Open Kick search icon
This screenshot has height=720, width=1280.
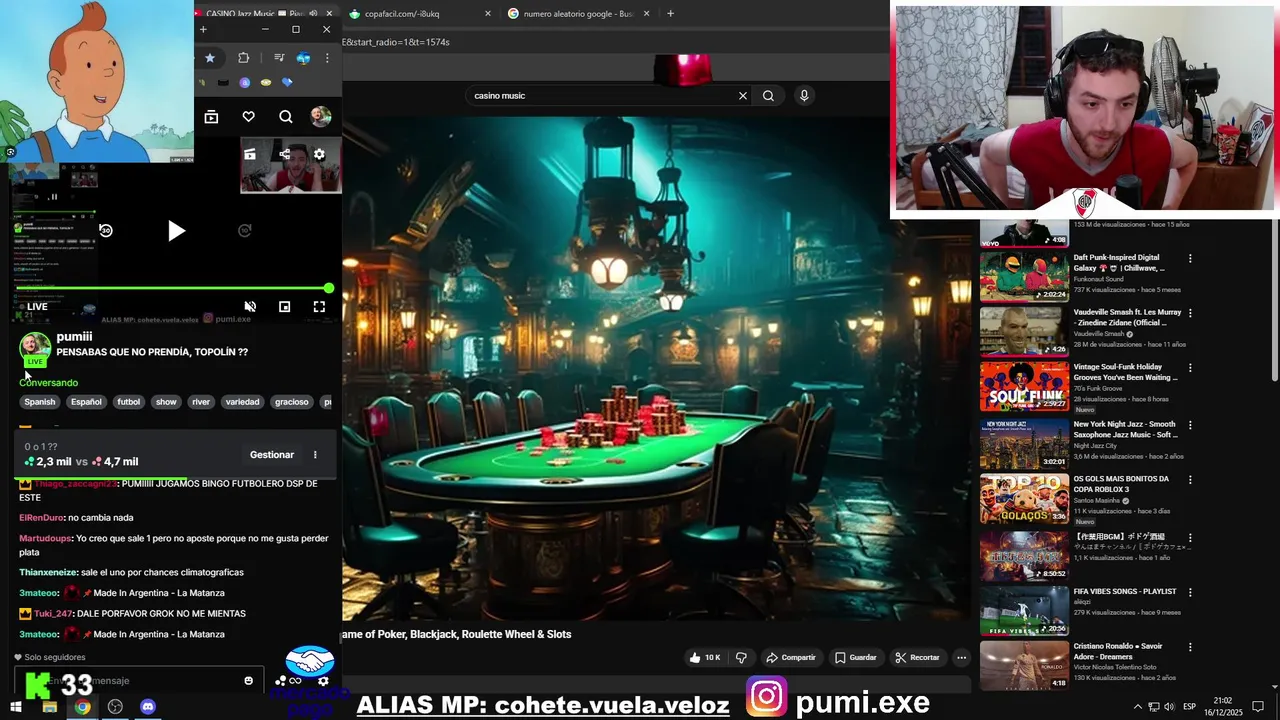(x=286, y=117)
